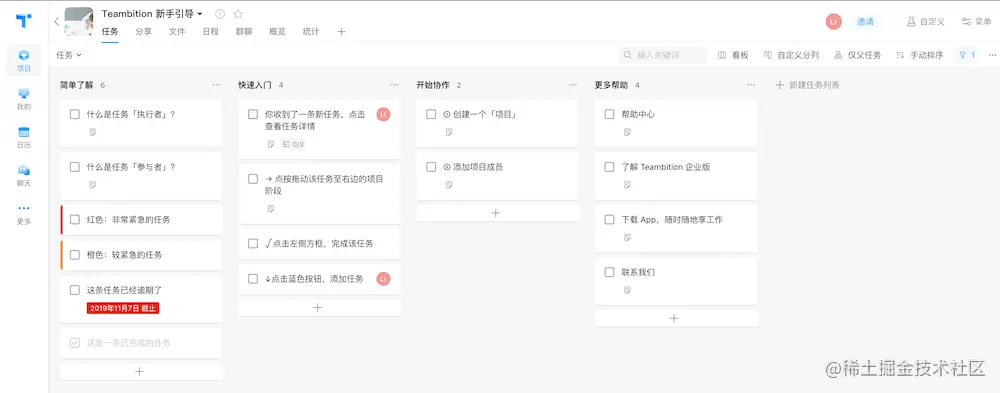Check the 橙色：较紧急的任务 checkbox
This screenshot has width=1000, height=393.
point(75,255)
